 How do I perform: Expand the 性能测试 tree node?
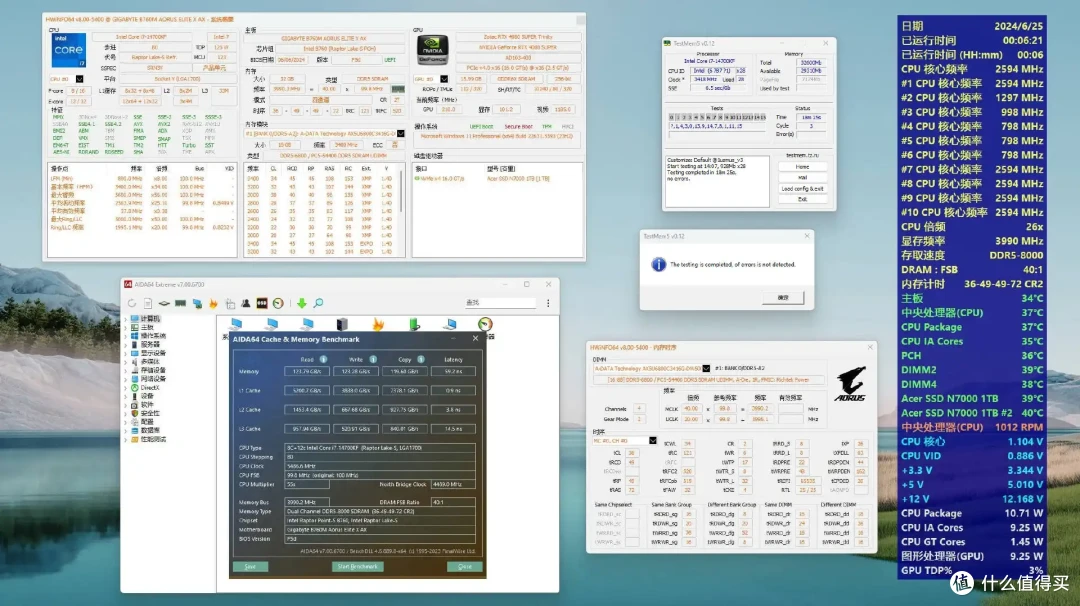point(125,439)
